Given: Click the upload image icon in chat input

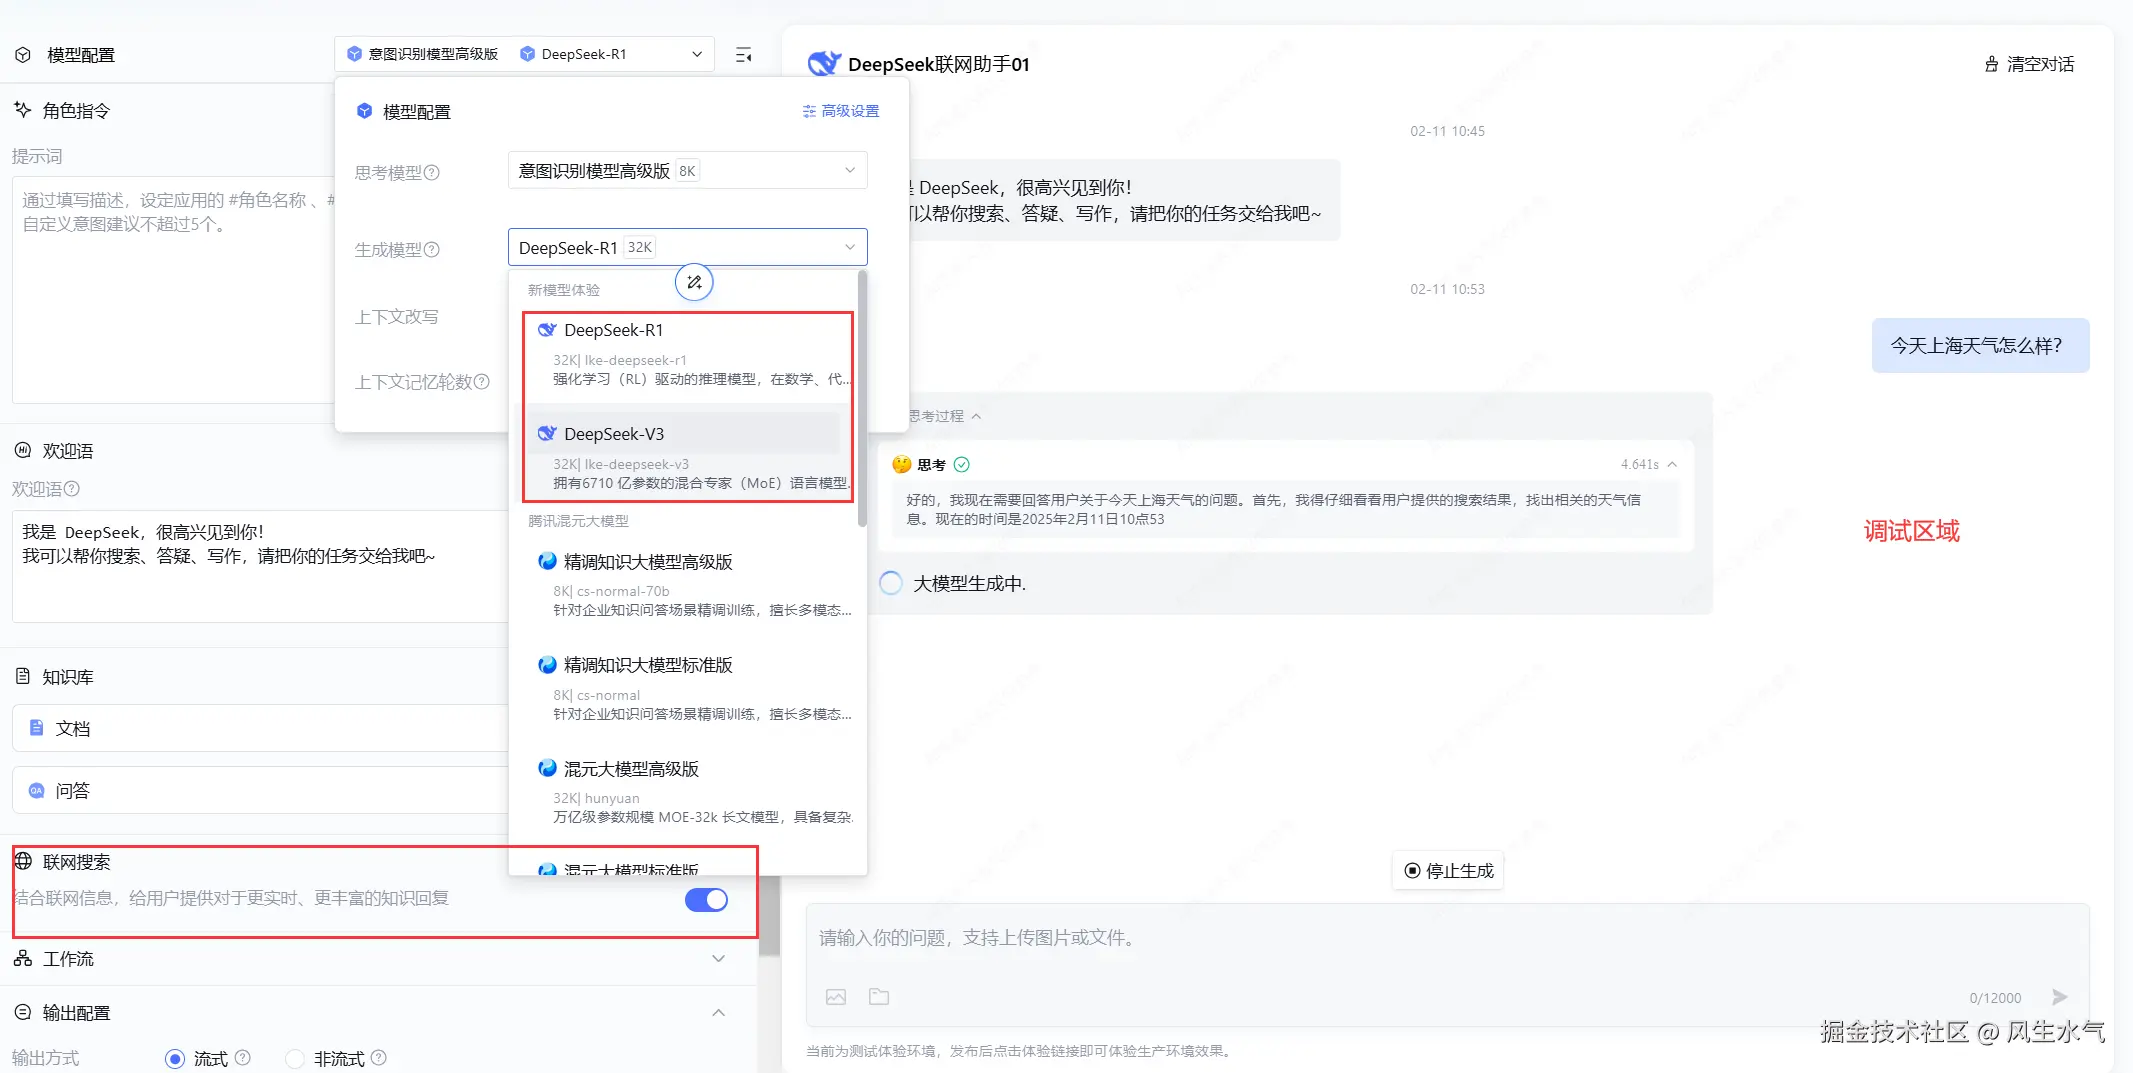Looking at the screenshot, I should (x=836, y=997).
